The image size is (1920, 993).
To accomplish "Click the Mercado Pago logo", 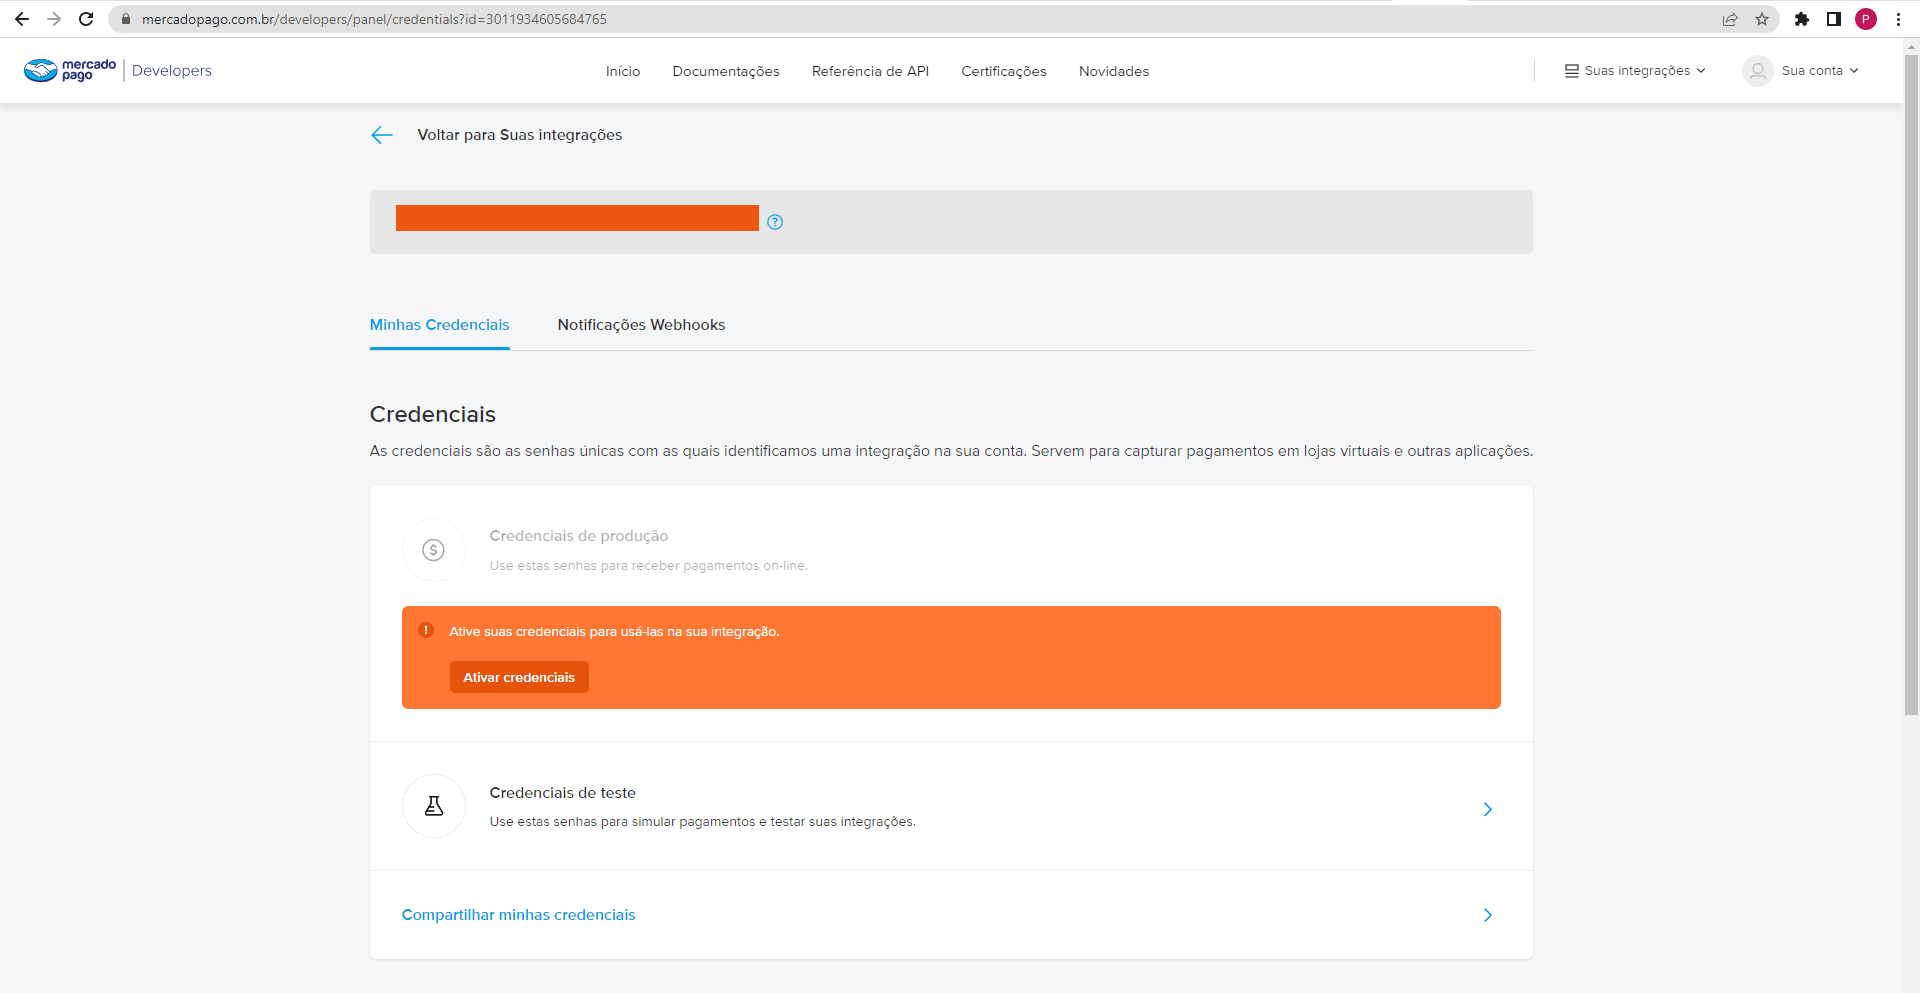I will point(70,70).
